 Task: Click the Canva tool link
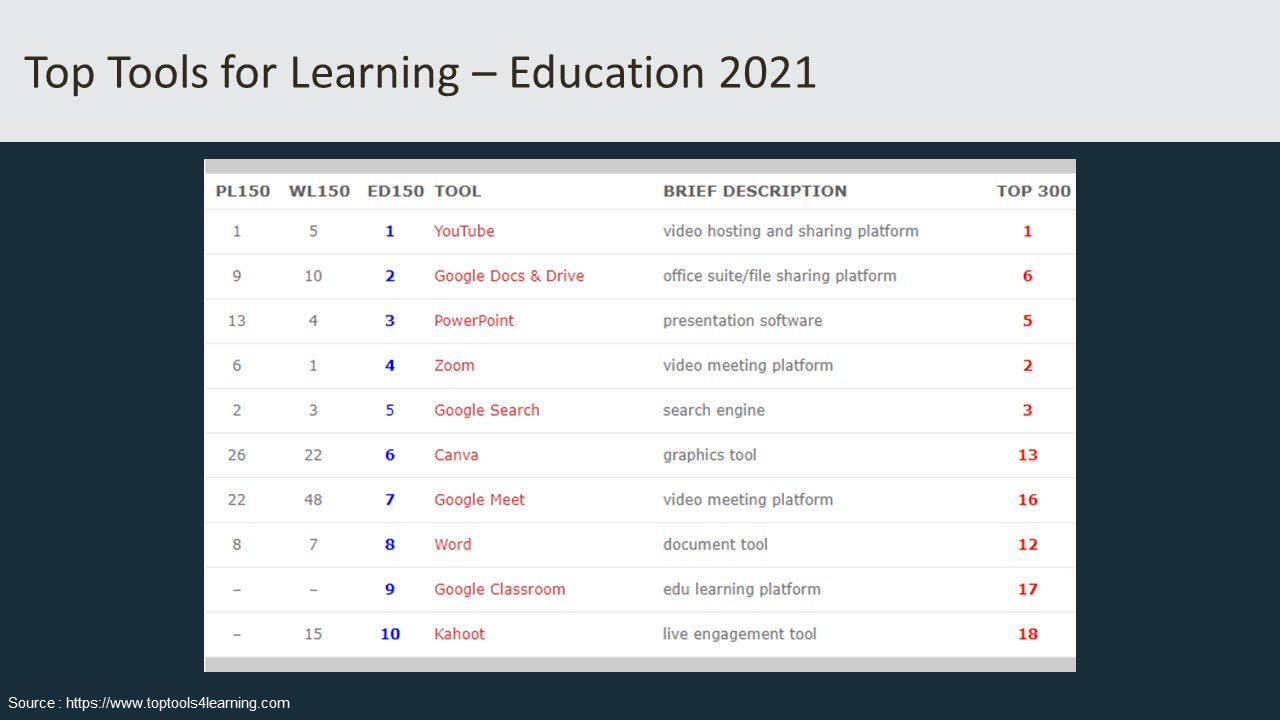tap(456, 455)
